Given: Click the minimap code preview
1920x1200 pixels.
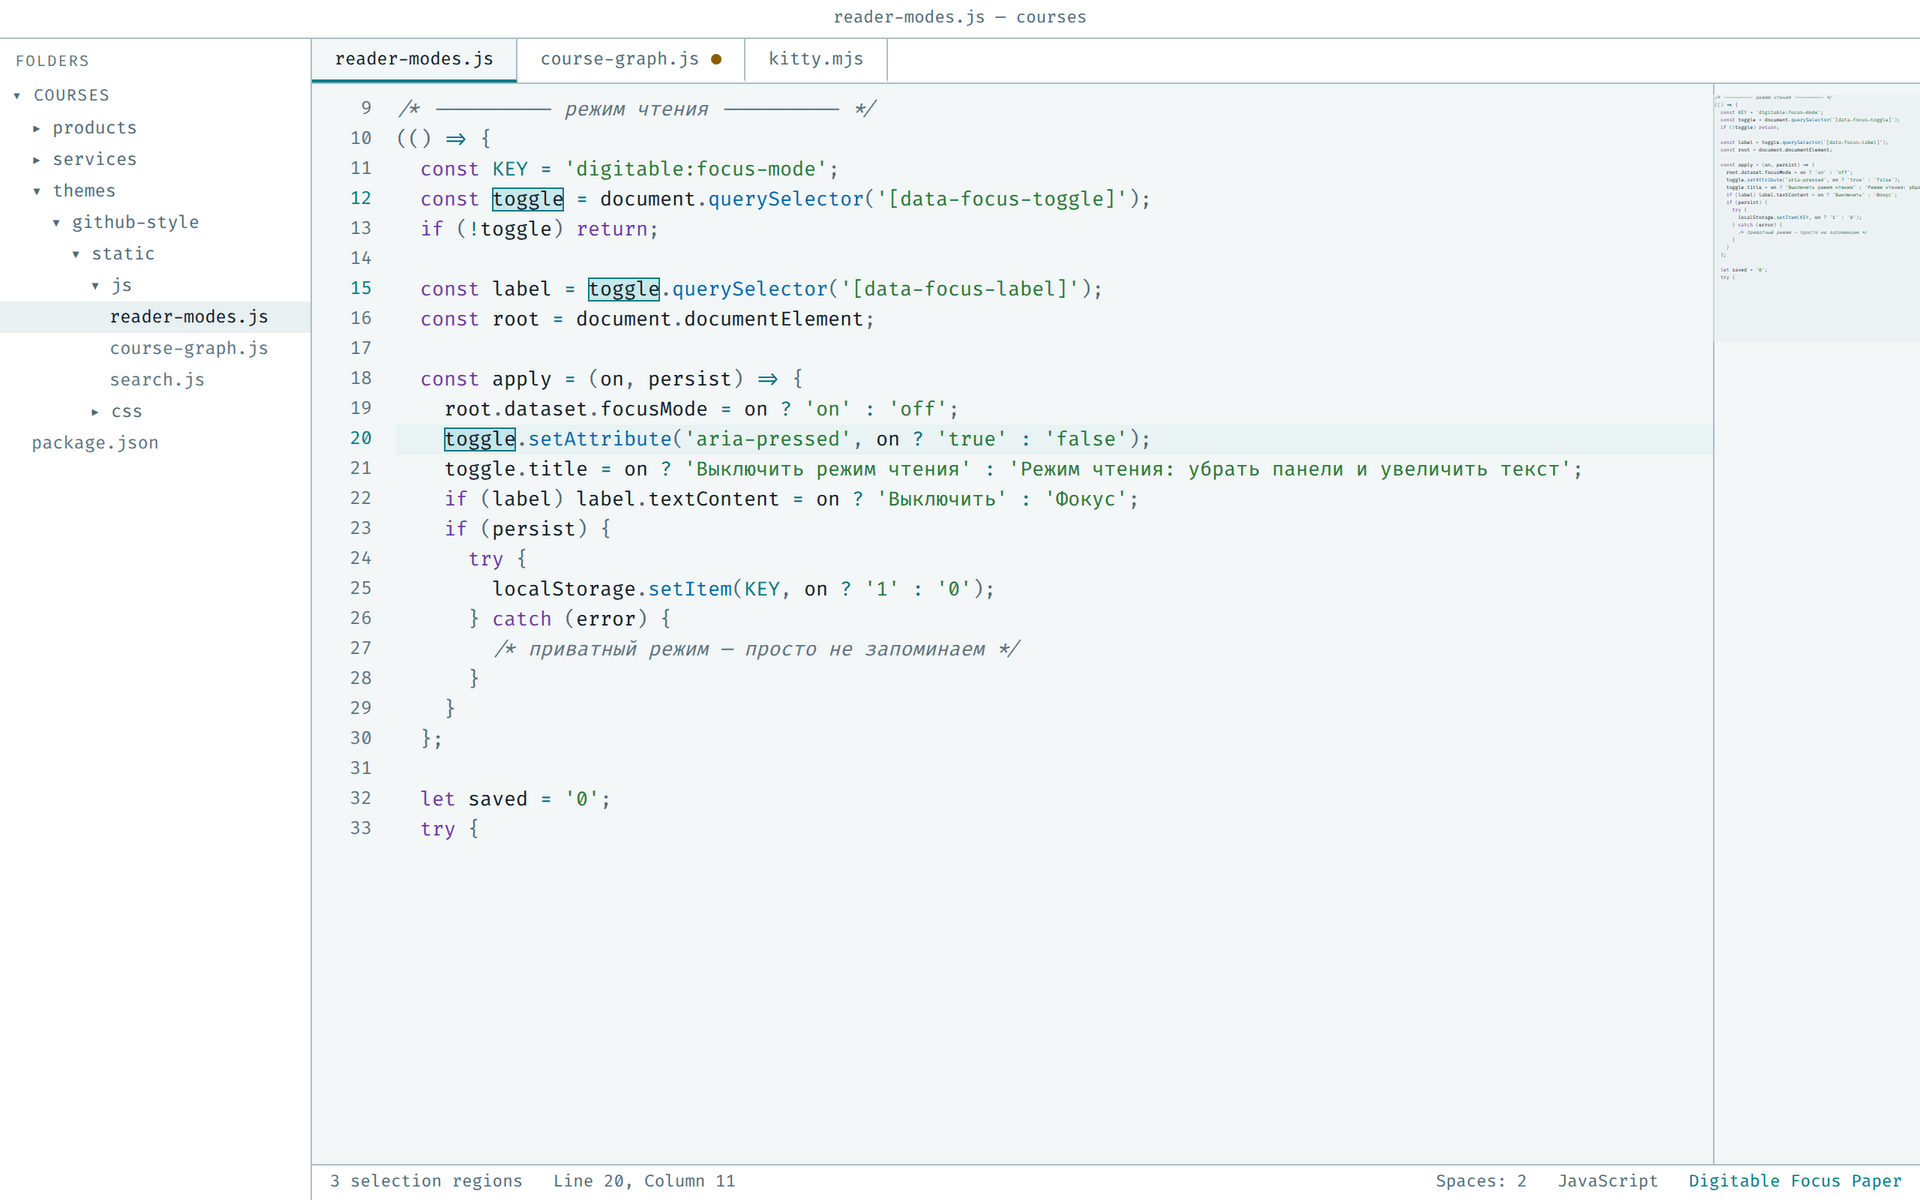Looking at the screenshot, I should (1816, 188).
